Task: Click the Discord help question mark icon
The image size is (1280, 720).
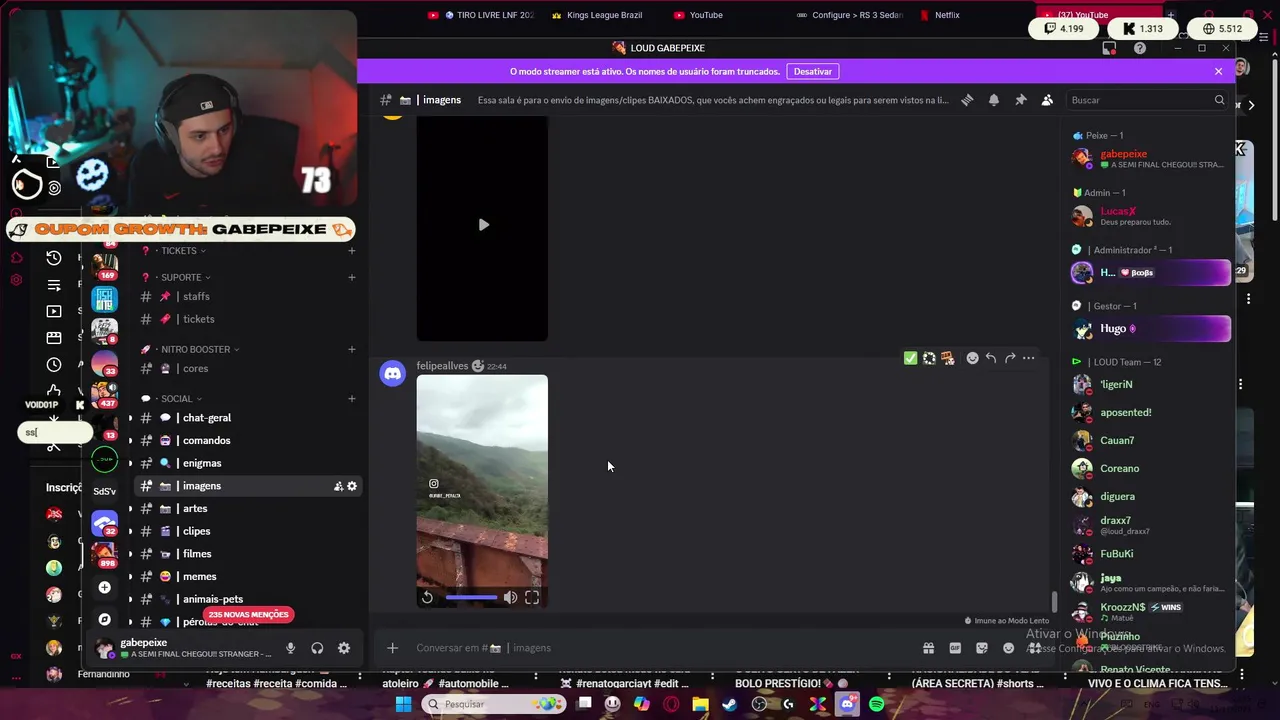Action: pos(1140,48)
